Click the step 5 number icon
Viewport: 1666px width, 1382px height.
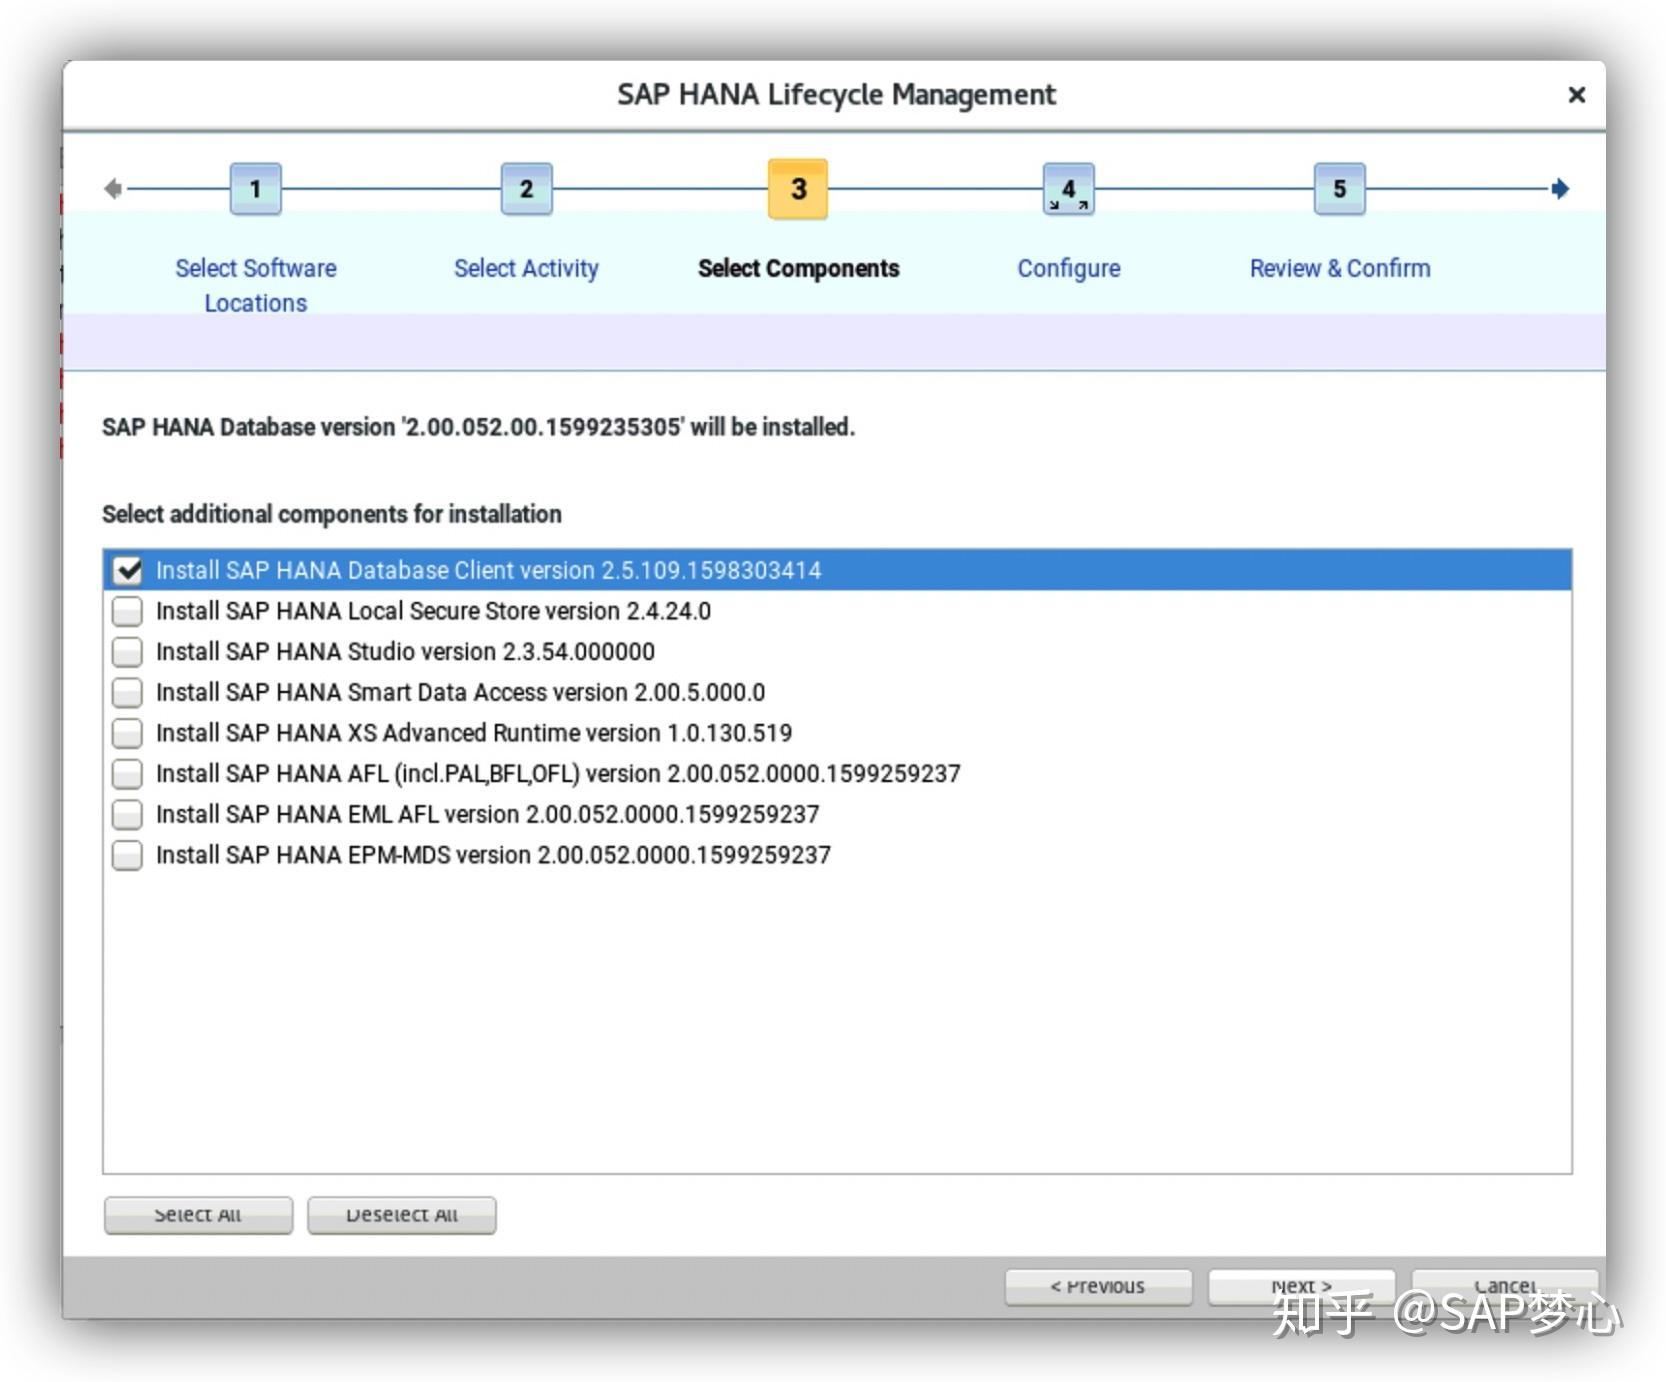pyautogui.click(x=1339, y=189)
